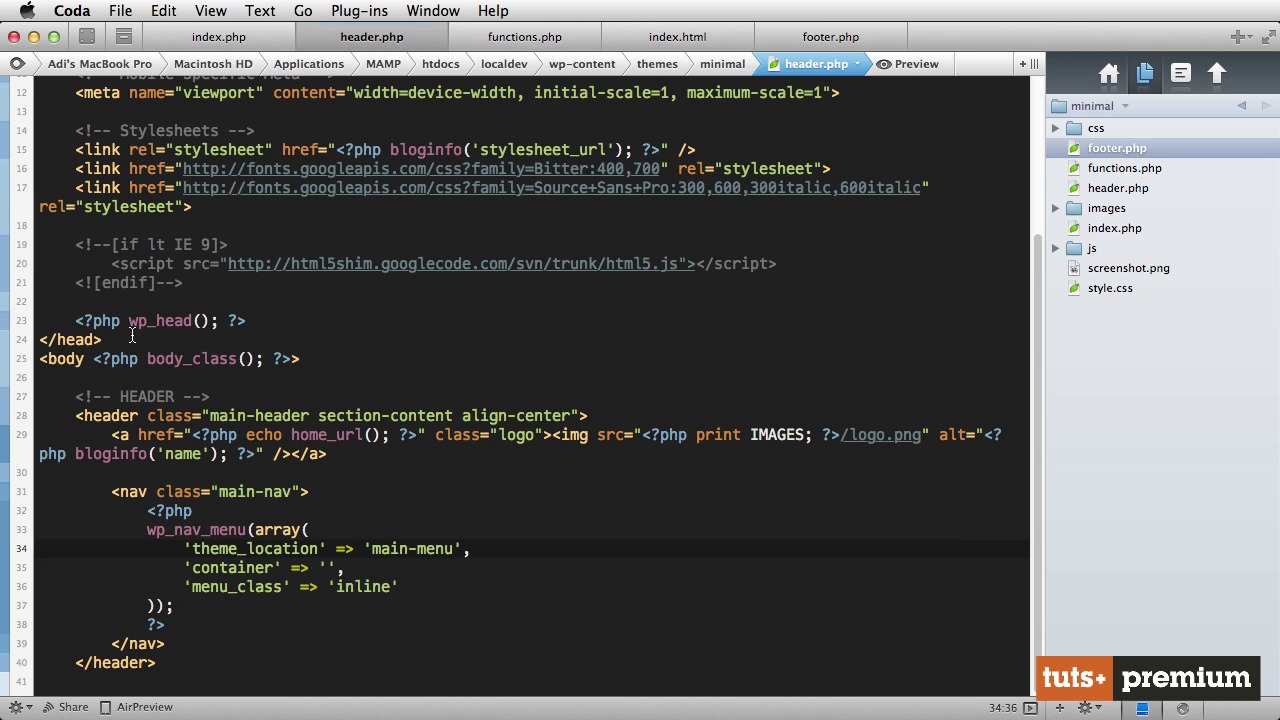Viewport: 1280px width, 720px height.
Task: Open the Go menu
Action: [303, 11]
